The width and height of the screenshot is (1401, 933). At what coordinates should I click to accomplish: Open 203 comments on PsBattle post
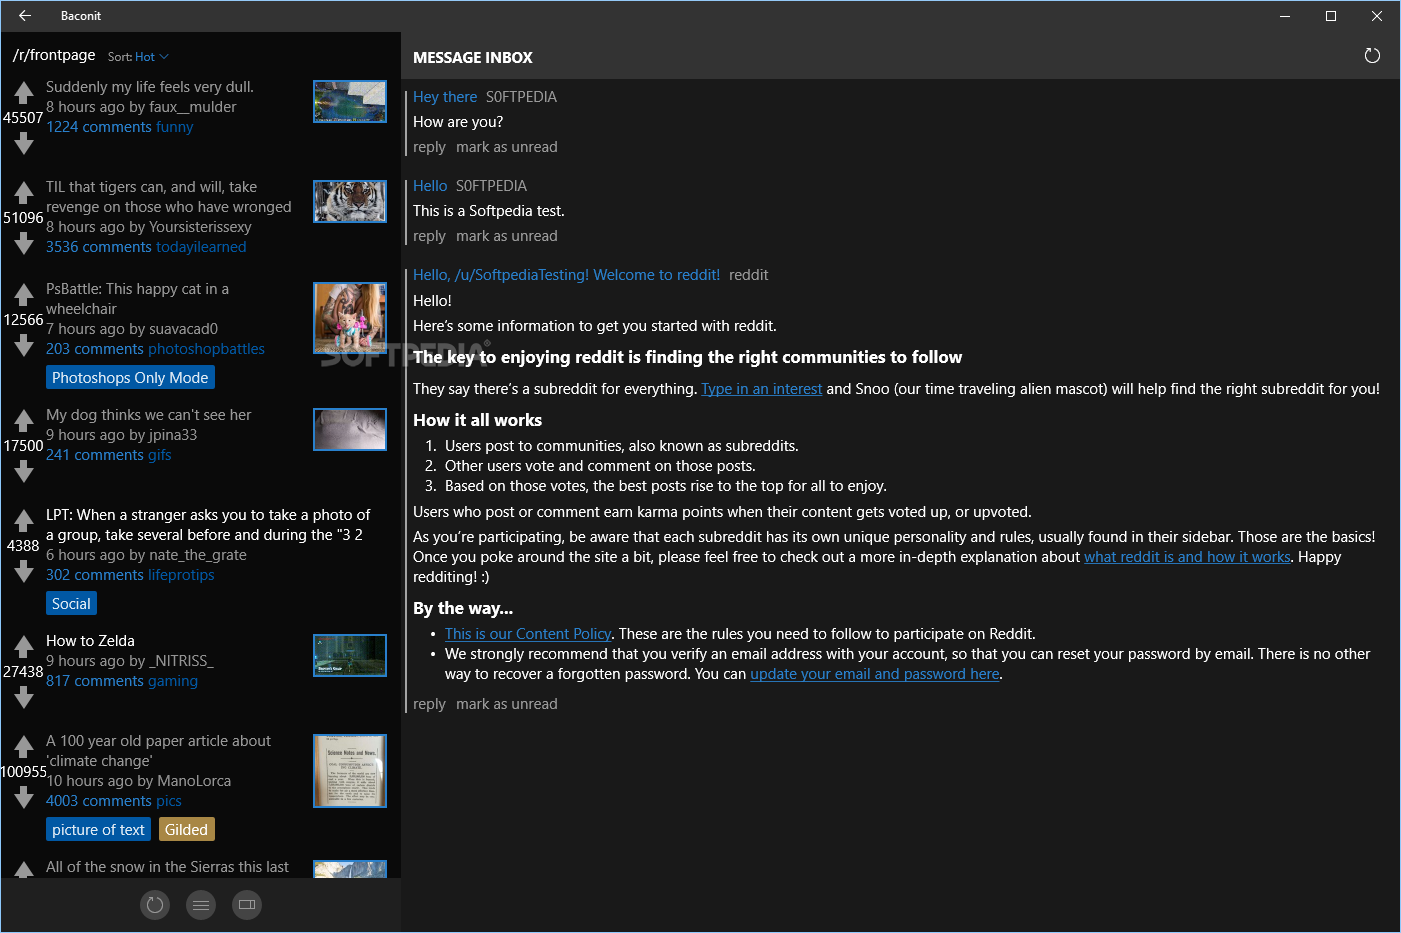click(x=95, y=349)
